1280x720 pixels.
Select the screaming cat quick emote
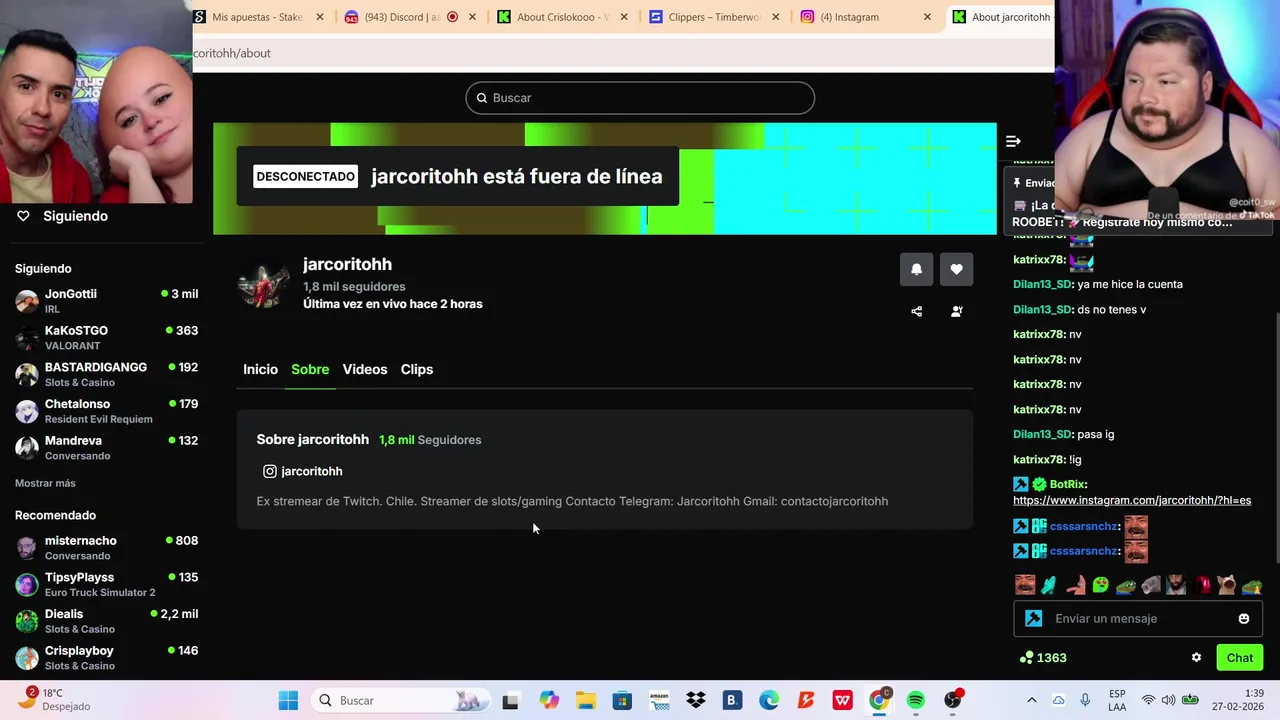click(x=1227, y=585)
